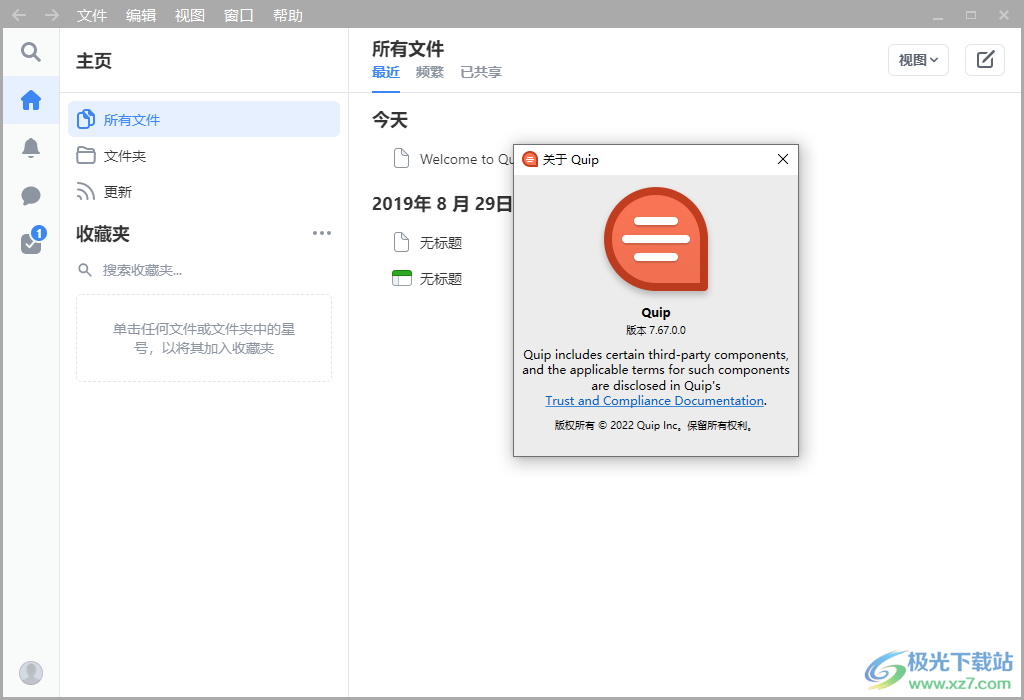
Task: Select 更新 in sidebar
Action: pos(204,191)
